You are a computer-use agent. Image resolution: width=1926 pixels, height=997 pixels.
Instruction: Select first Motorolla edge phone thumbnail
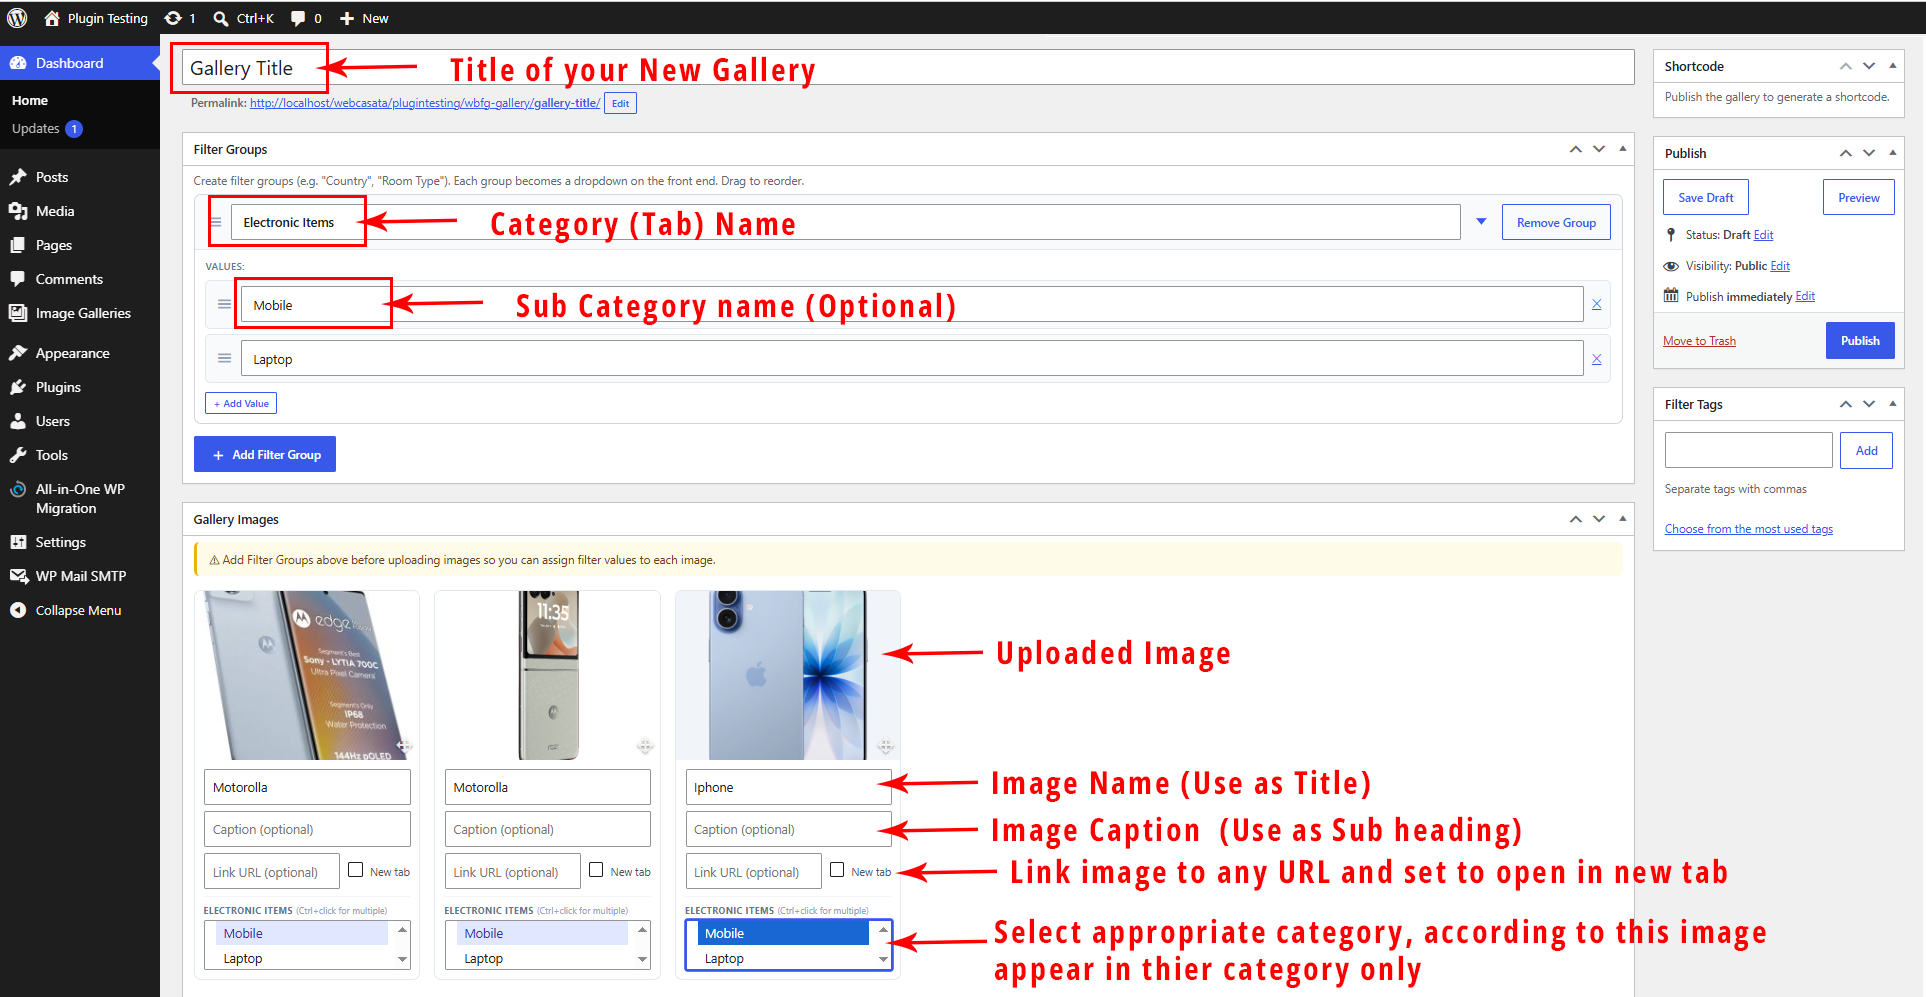click(x=307, y=675)
